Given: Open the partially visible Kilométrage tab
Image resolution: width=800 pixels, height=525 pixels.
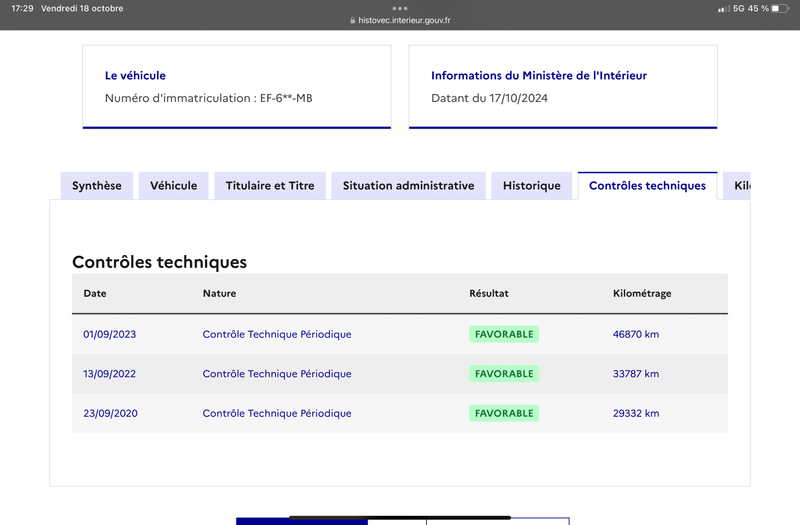Looking at the screenshot, I should pos(737,186).
